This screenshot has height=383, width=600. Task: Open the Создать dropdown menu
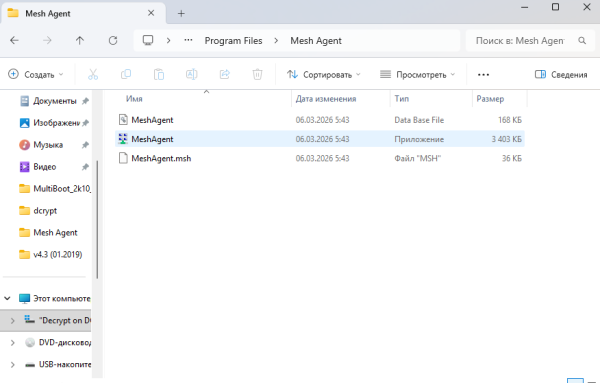tap(35, 74)
